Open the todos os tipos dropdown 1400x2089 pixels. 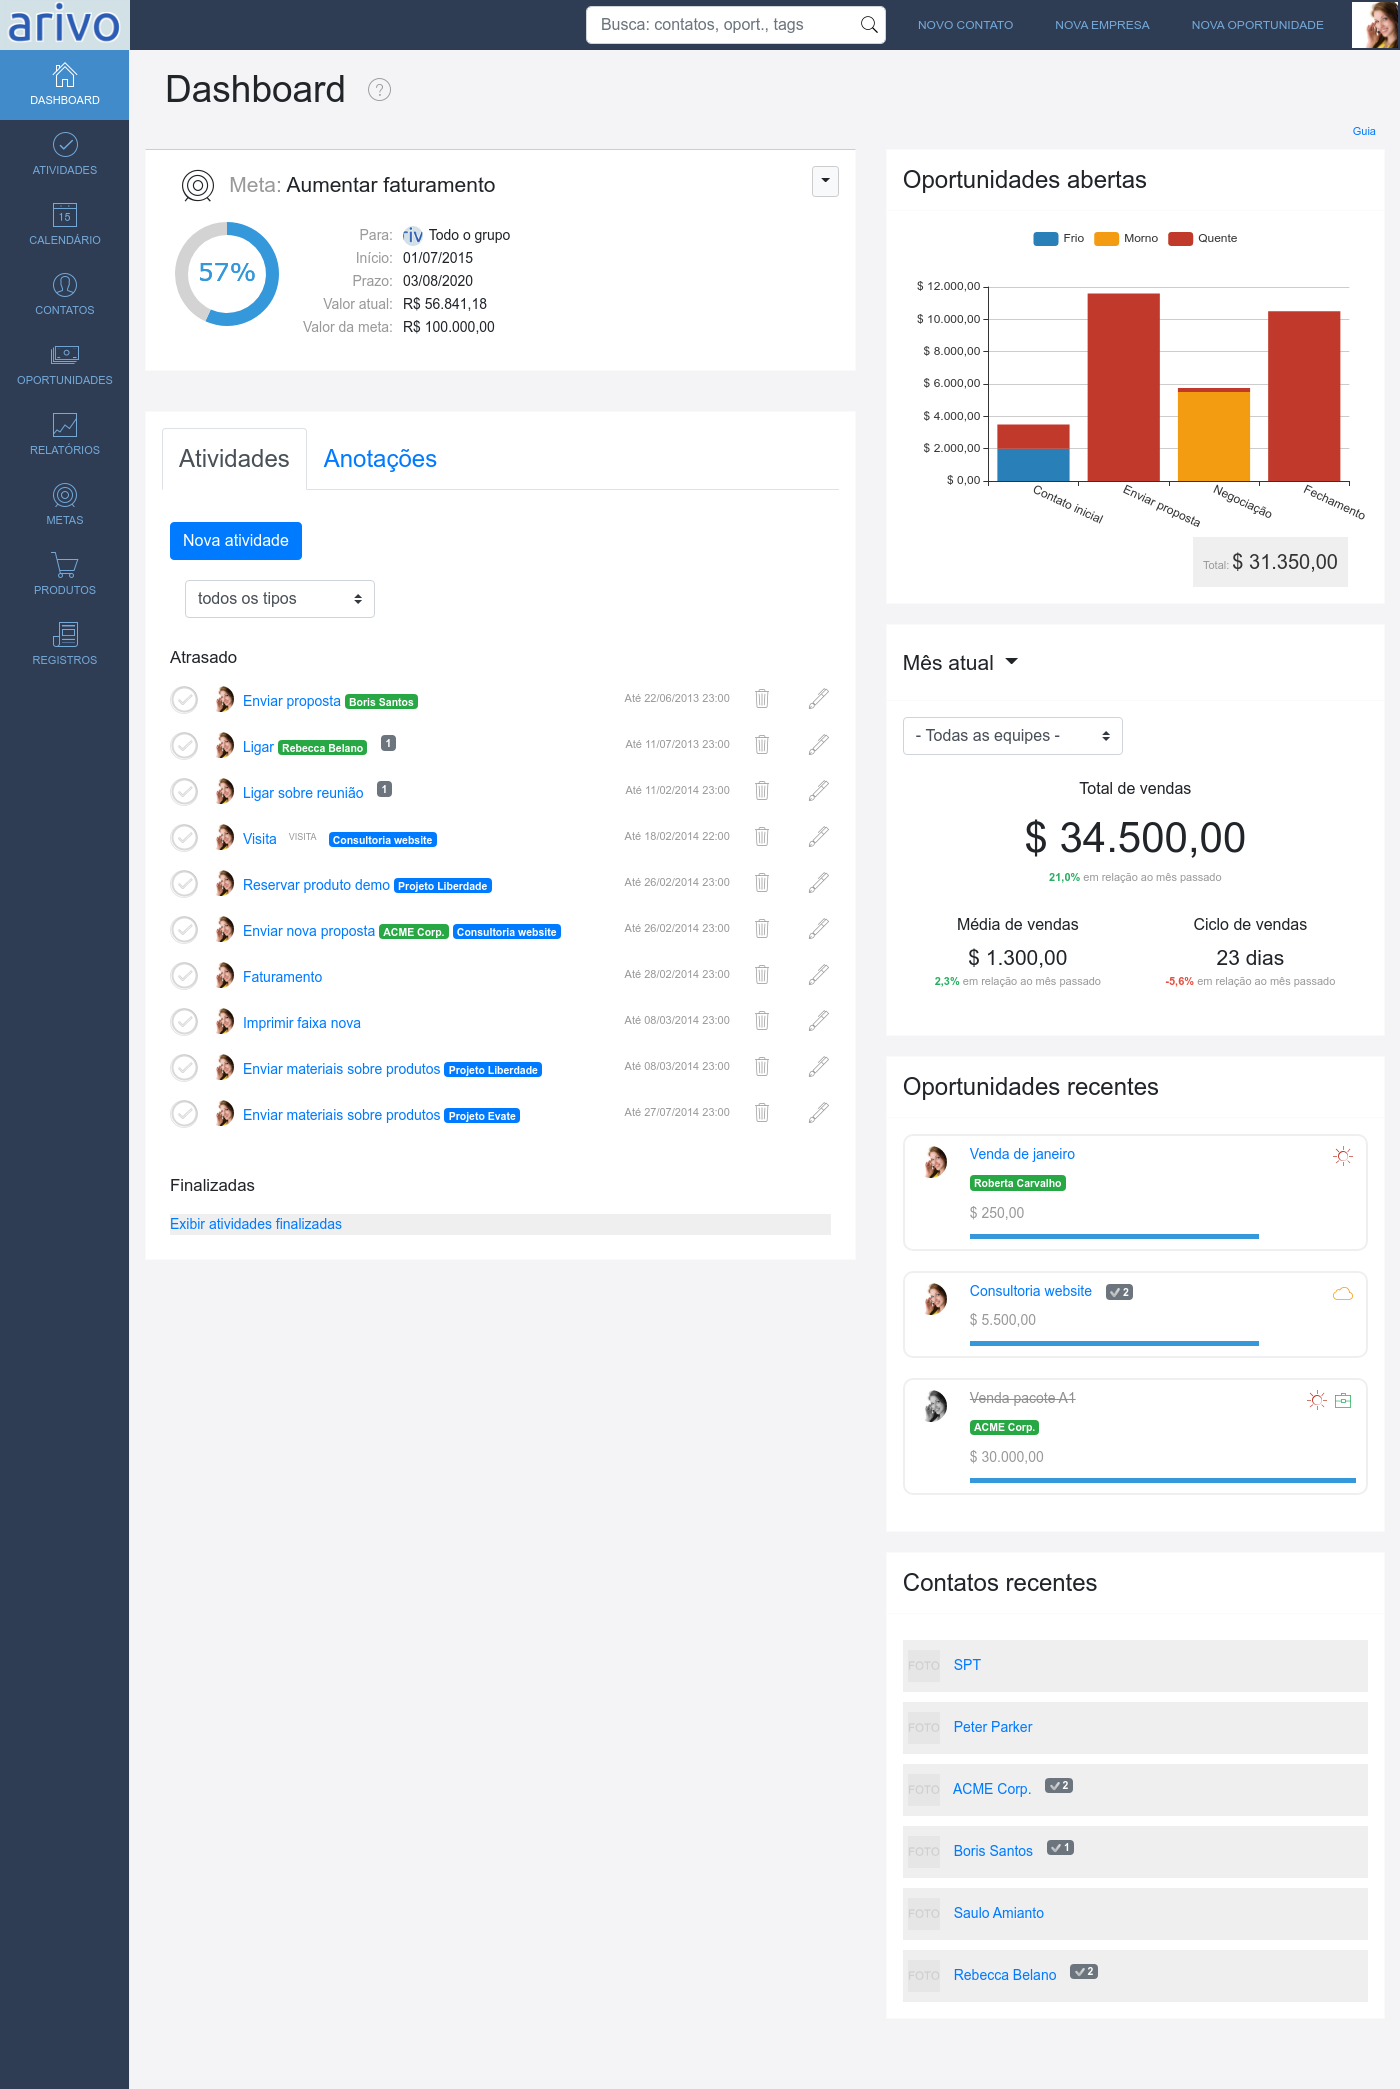[280, 599]
